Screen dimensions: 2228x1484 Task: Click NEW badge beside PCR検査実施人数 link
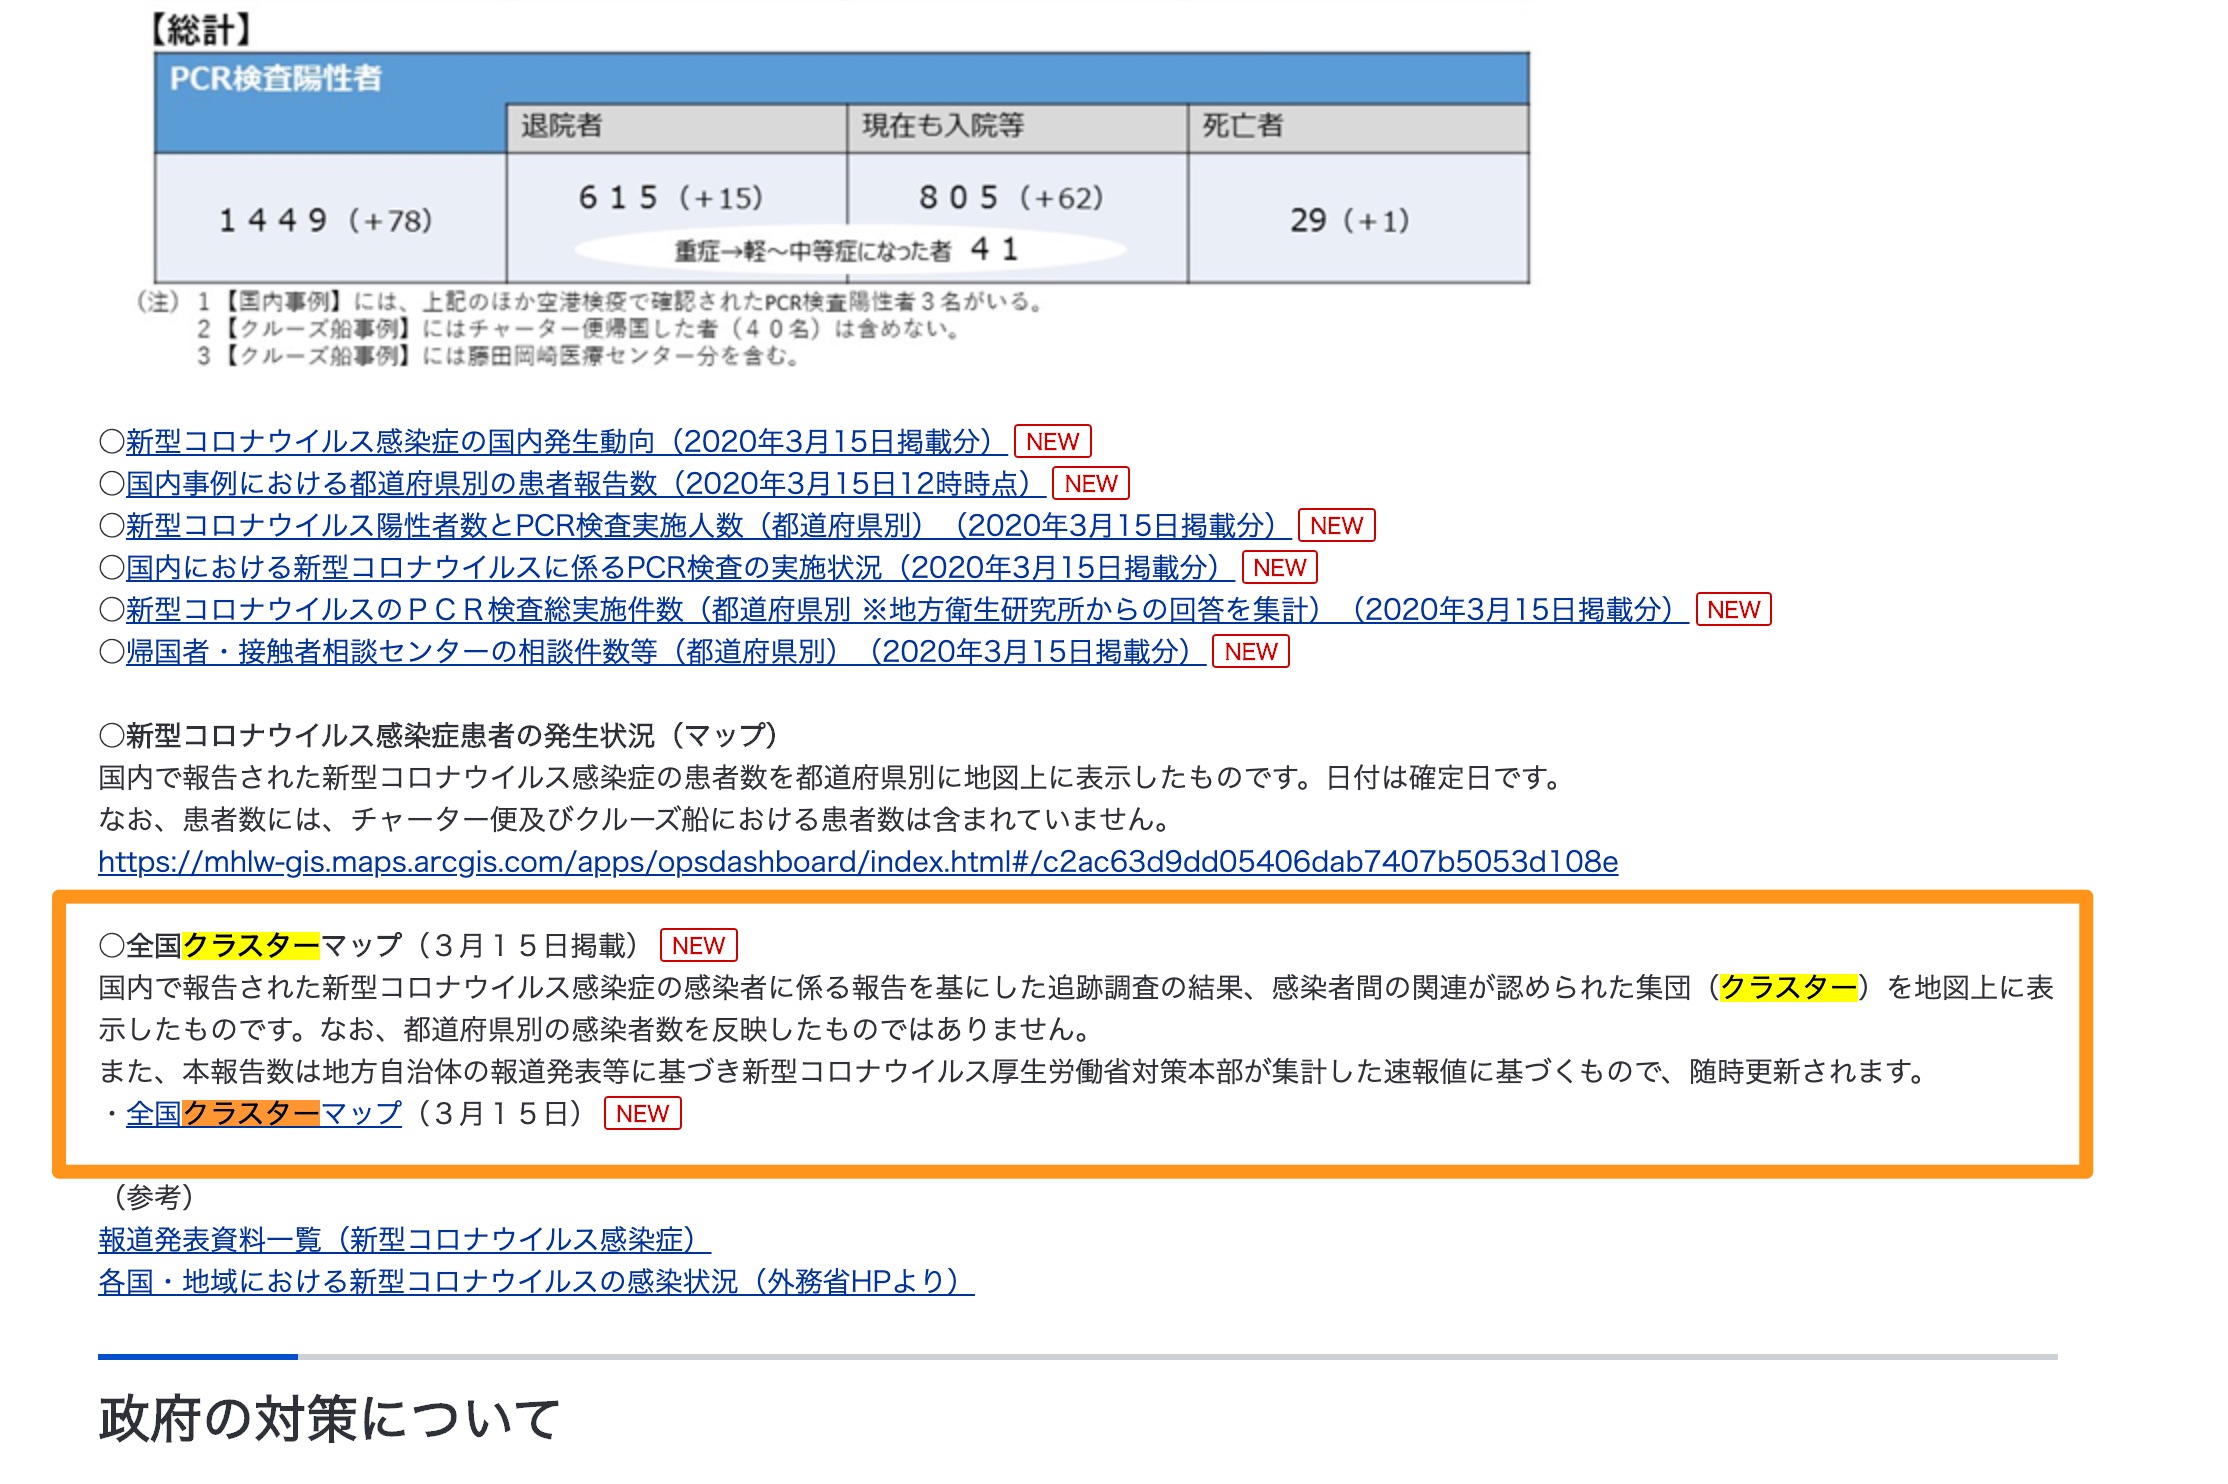(1336, 526)
